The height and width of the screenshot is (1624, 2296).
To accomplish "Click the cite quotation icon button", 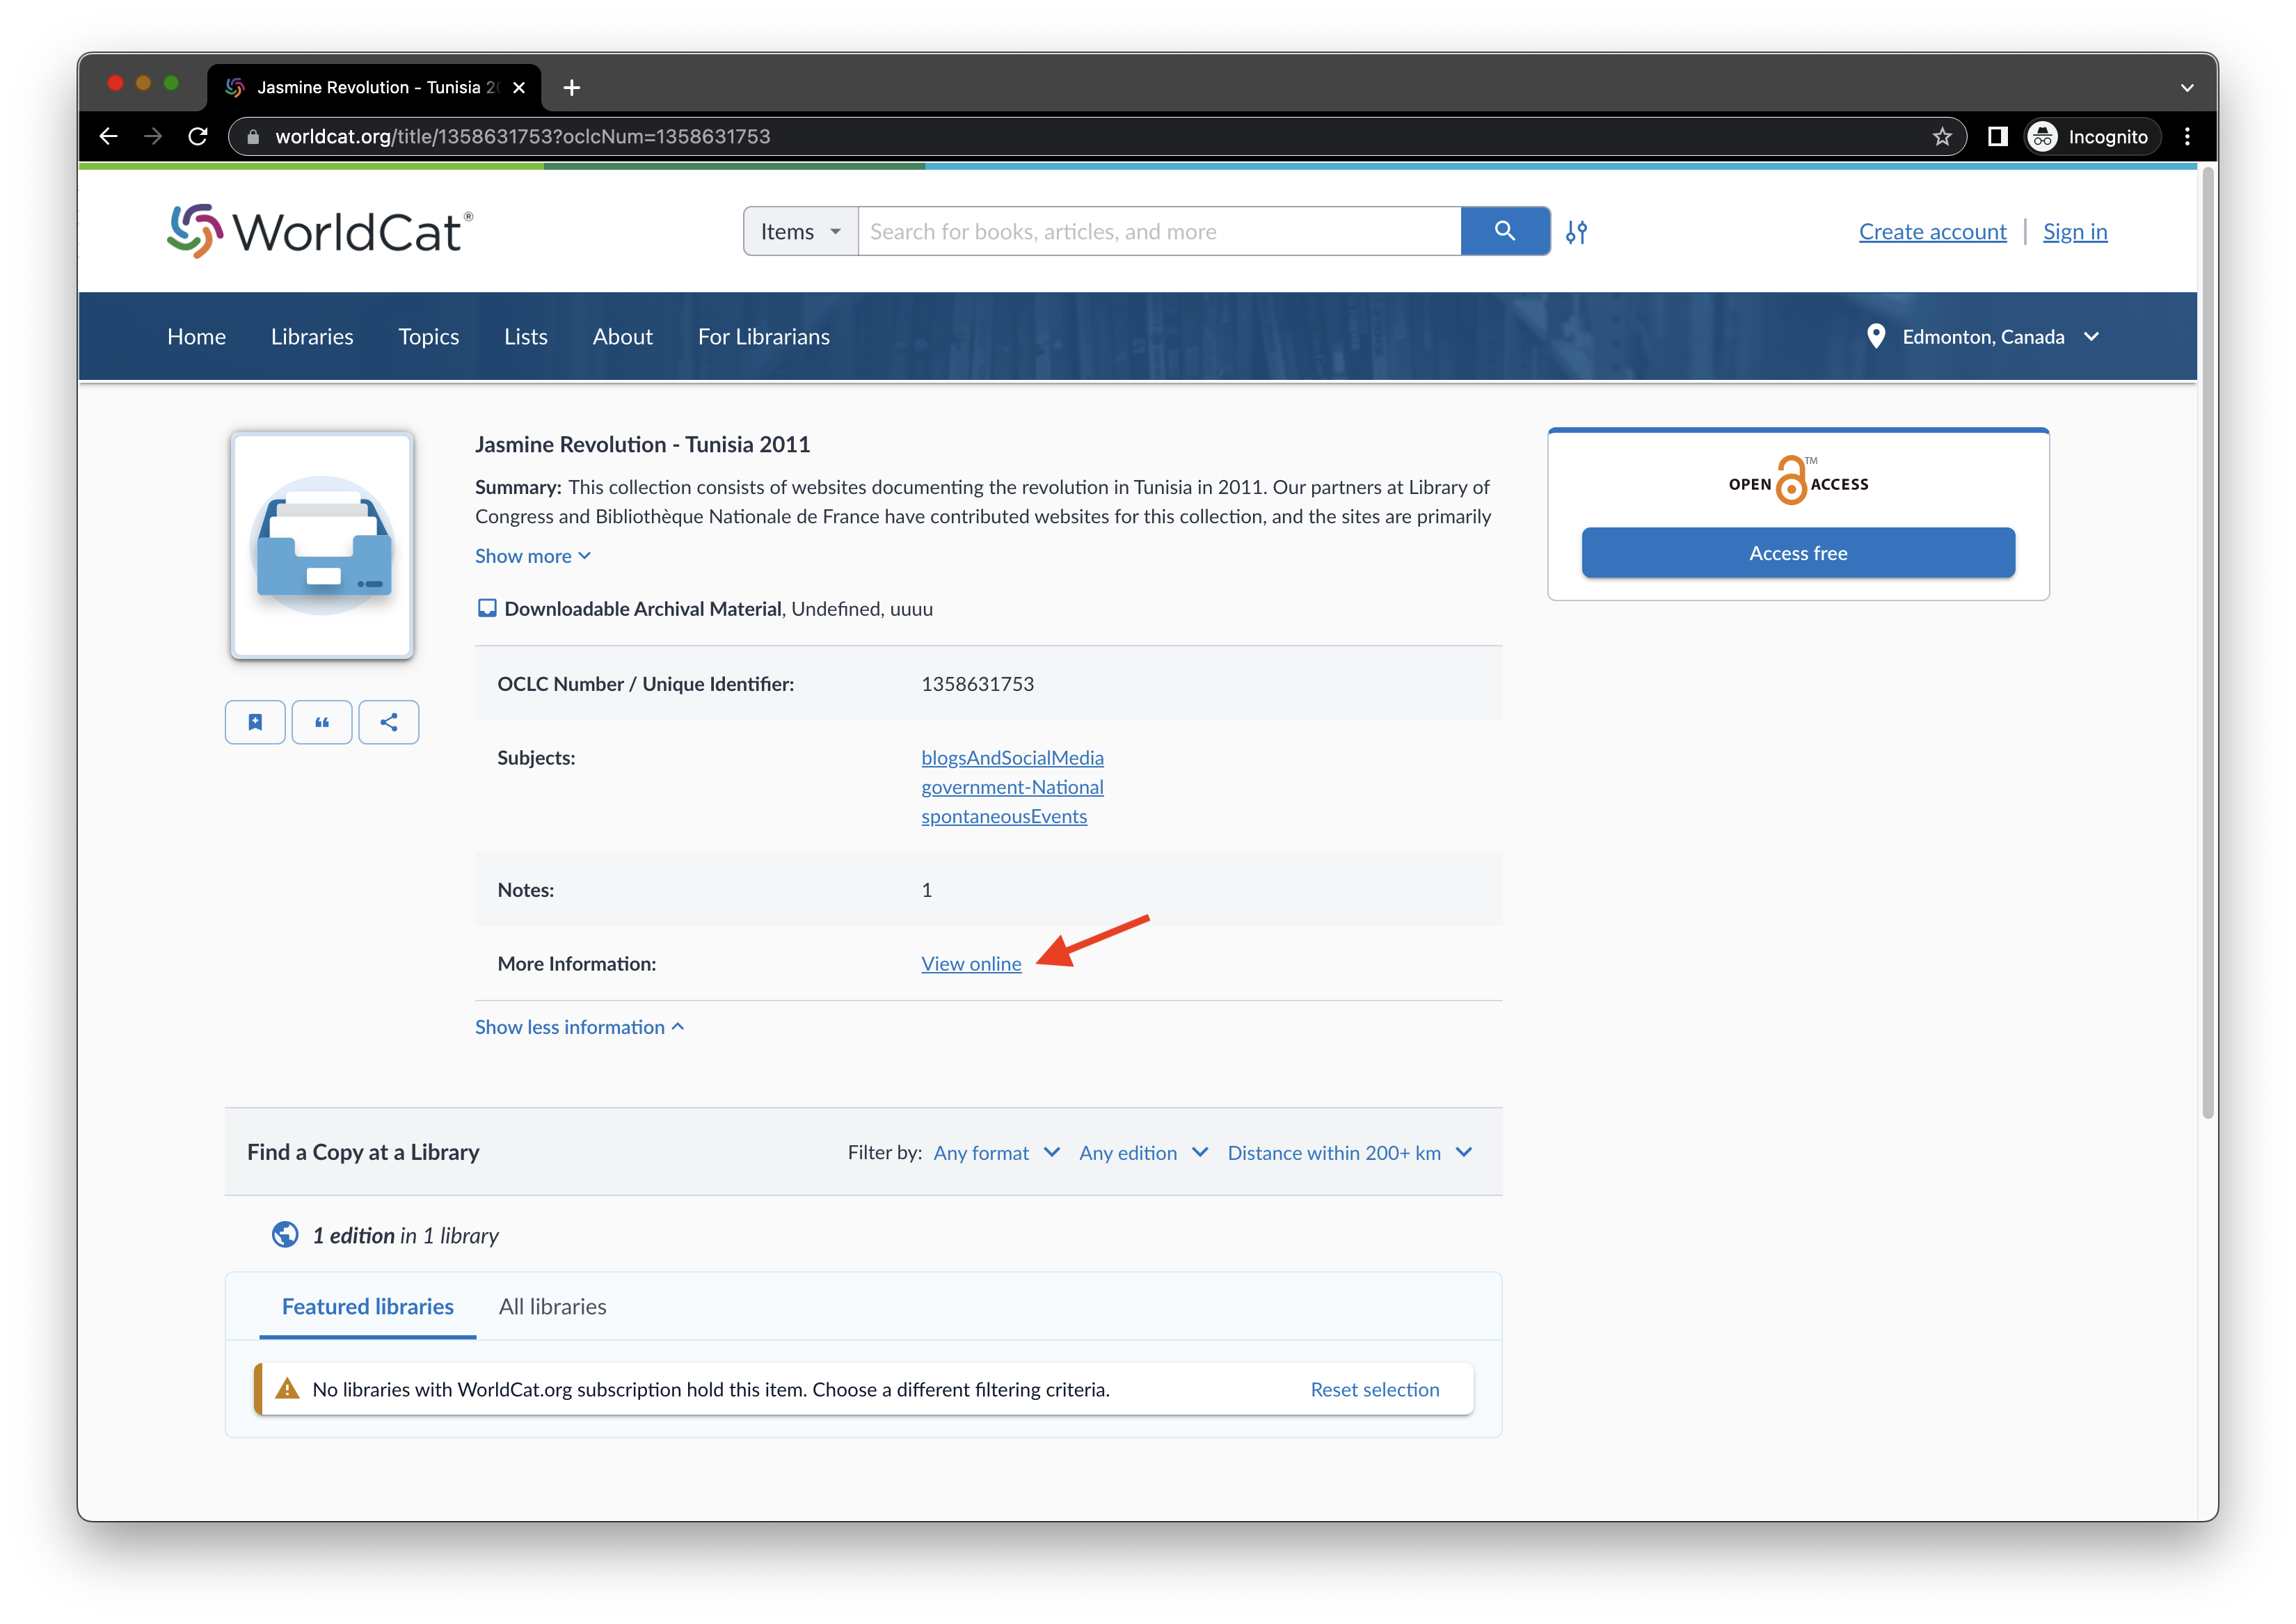I will 322,722.
